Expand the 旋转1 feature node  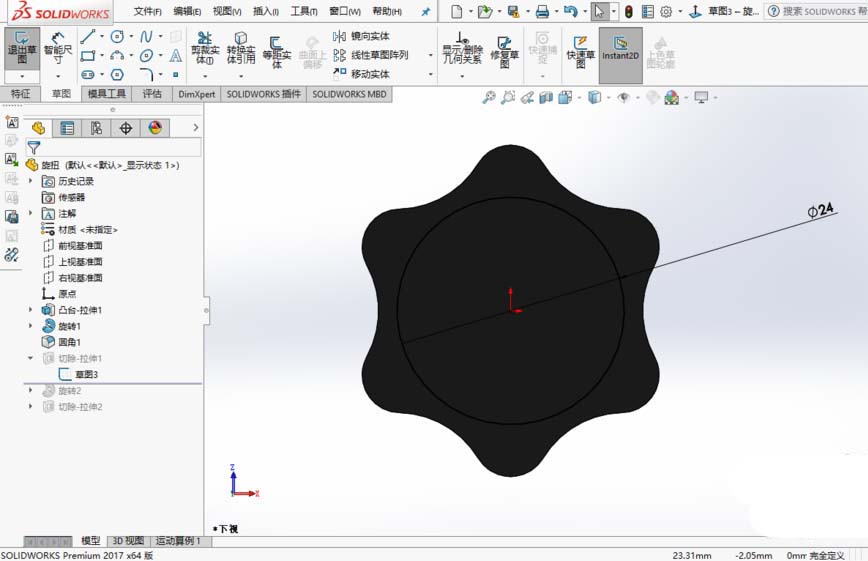click(30, 326)
